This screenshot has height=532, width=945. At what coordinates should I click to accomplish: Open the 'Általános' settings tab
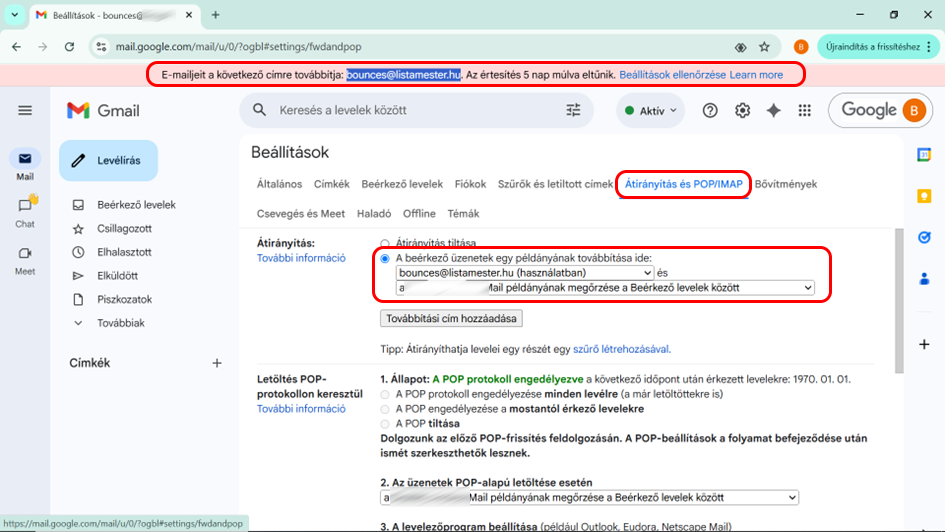[x=279, y=184]
